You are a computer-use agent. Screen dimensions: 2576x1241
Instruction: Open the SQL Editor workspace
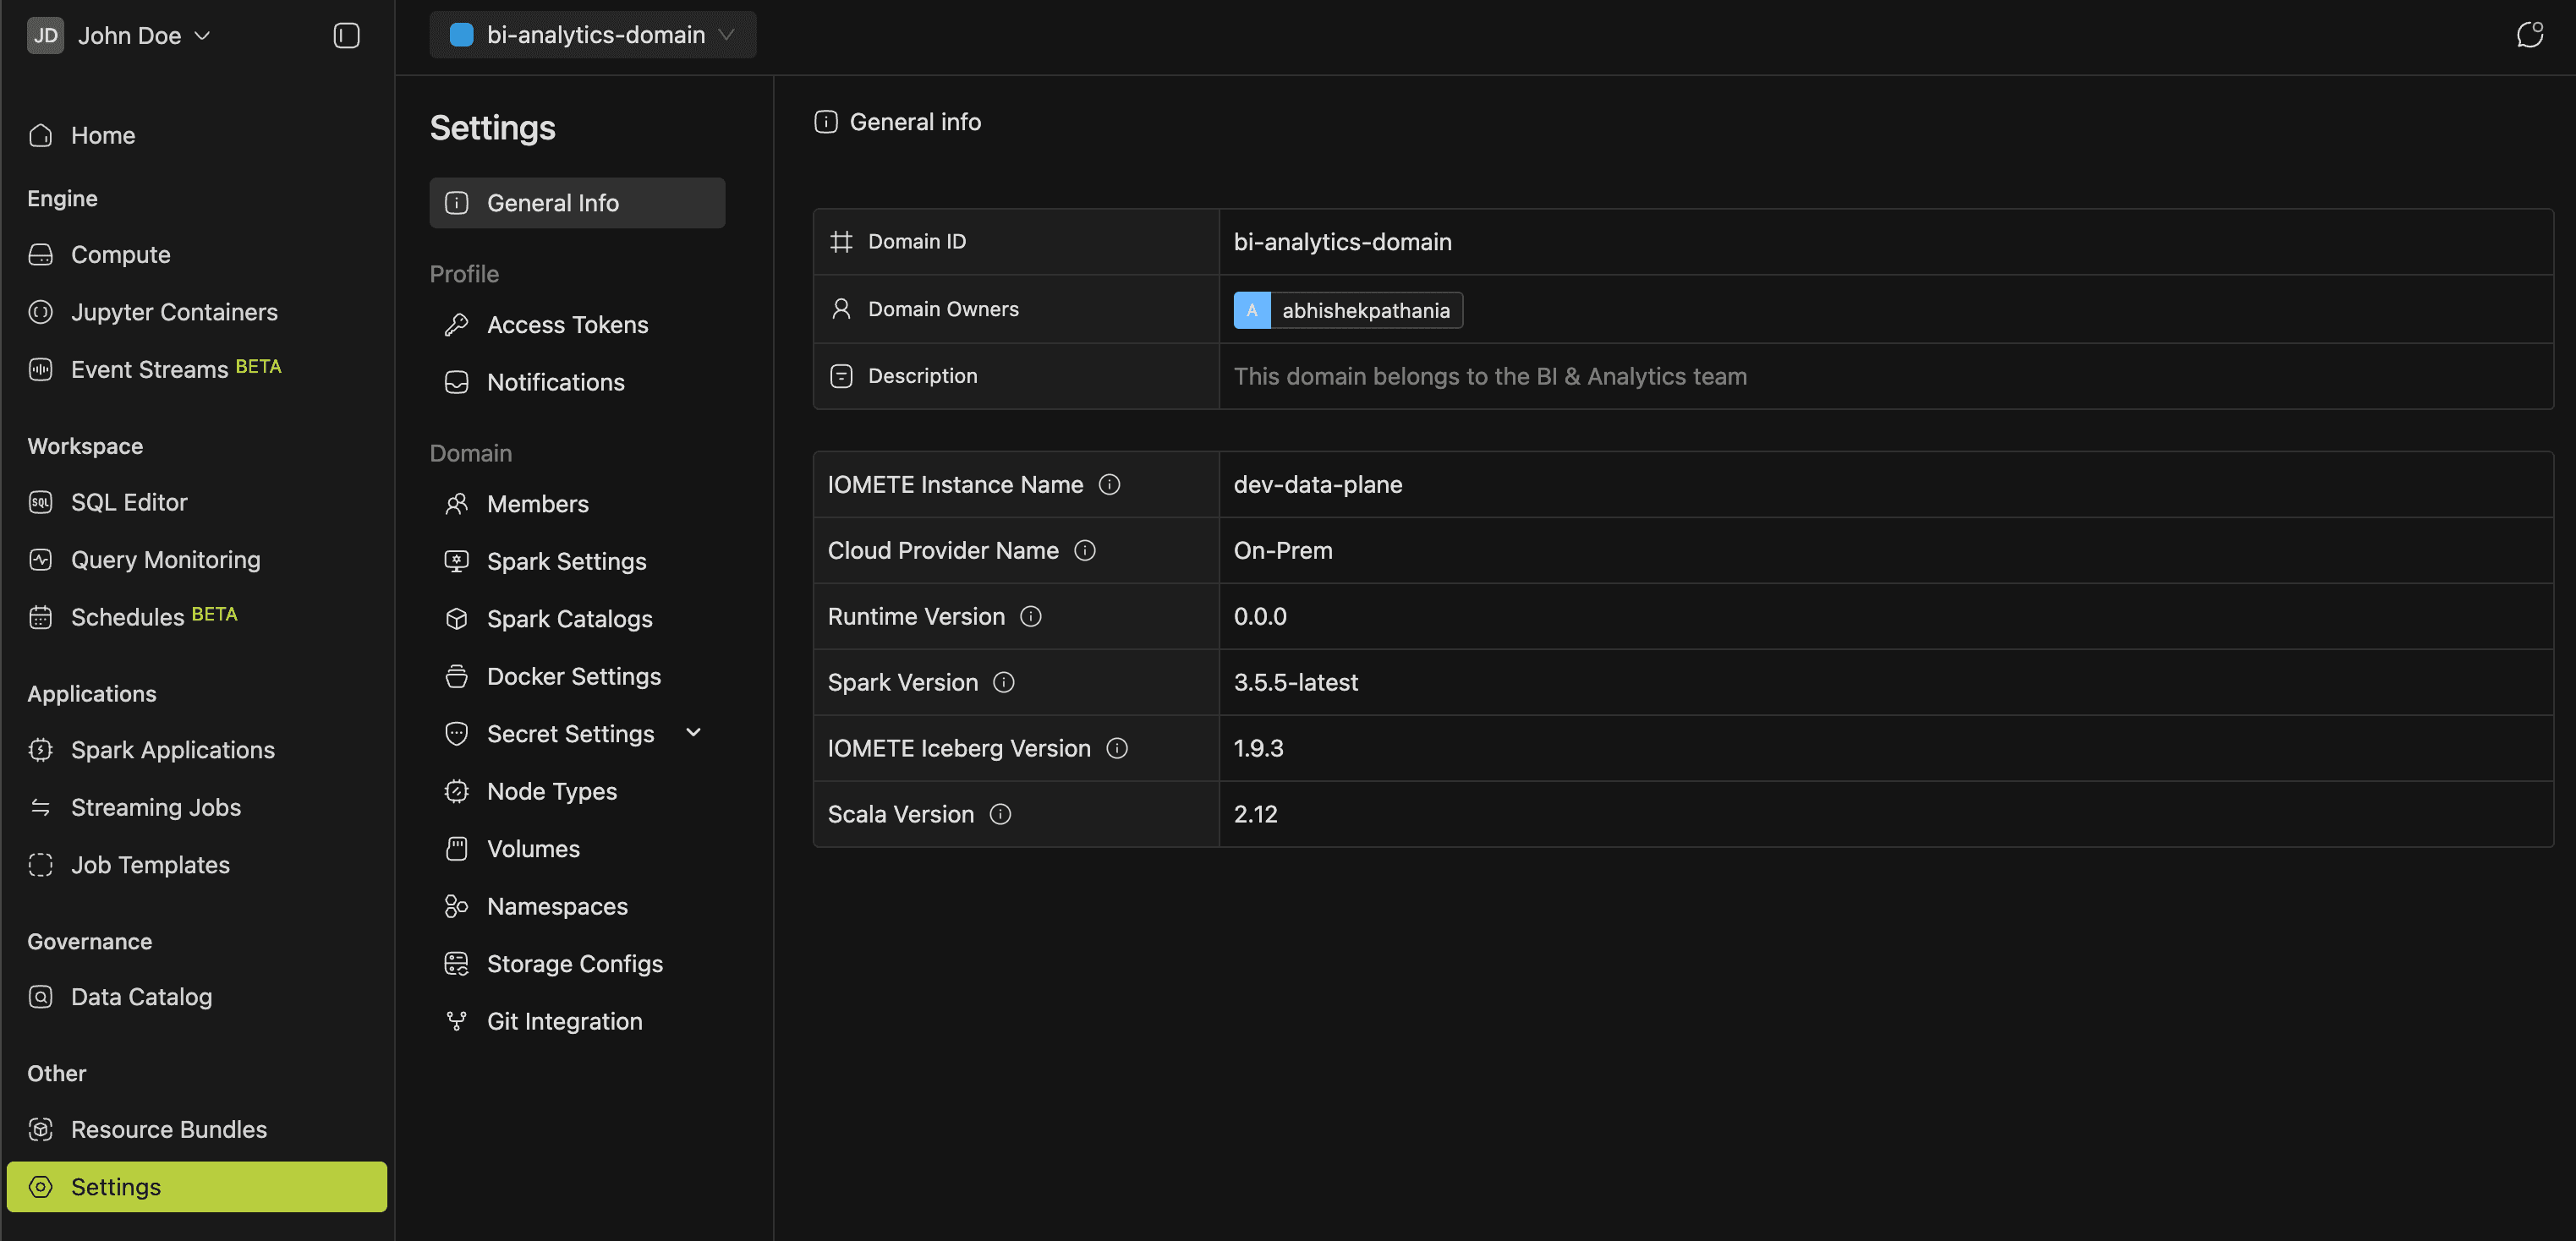coord(129,502)
